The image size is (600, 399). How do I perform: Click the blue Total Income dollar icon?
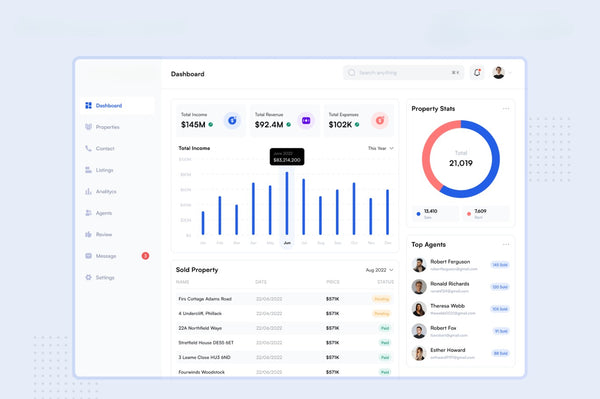232,121
